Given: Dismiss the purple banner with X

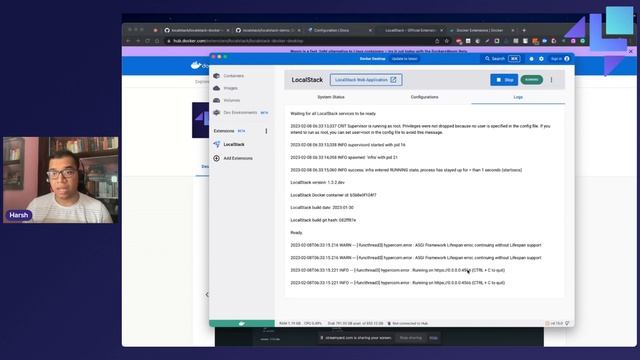Looking at the screenshot, I should [631, 51].
